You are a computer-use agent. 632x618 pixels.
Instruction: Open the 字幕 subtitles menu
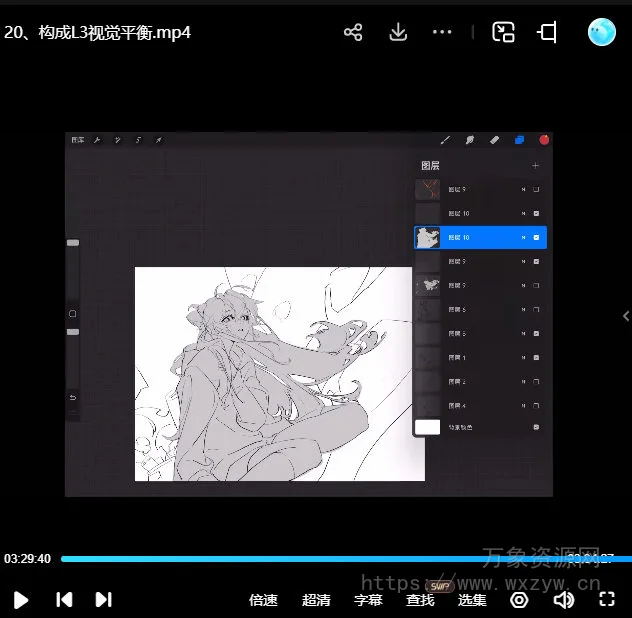368,600
